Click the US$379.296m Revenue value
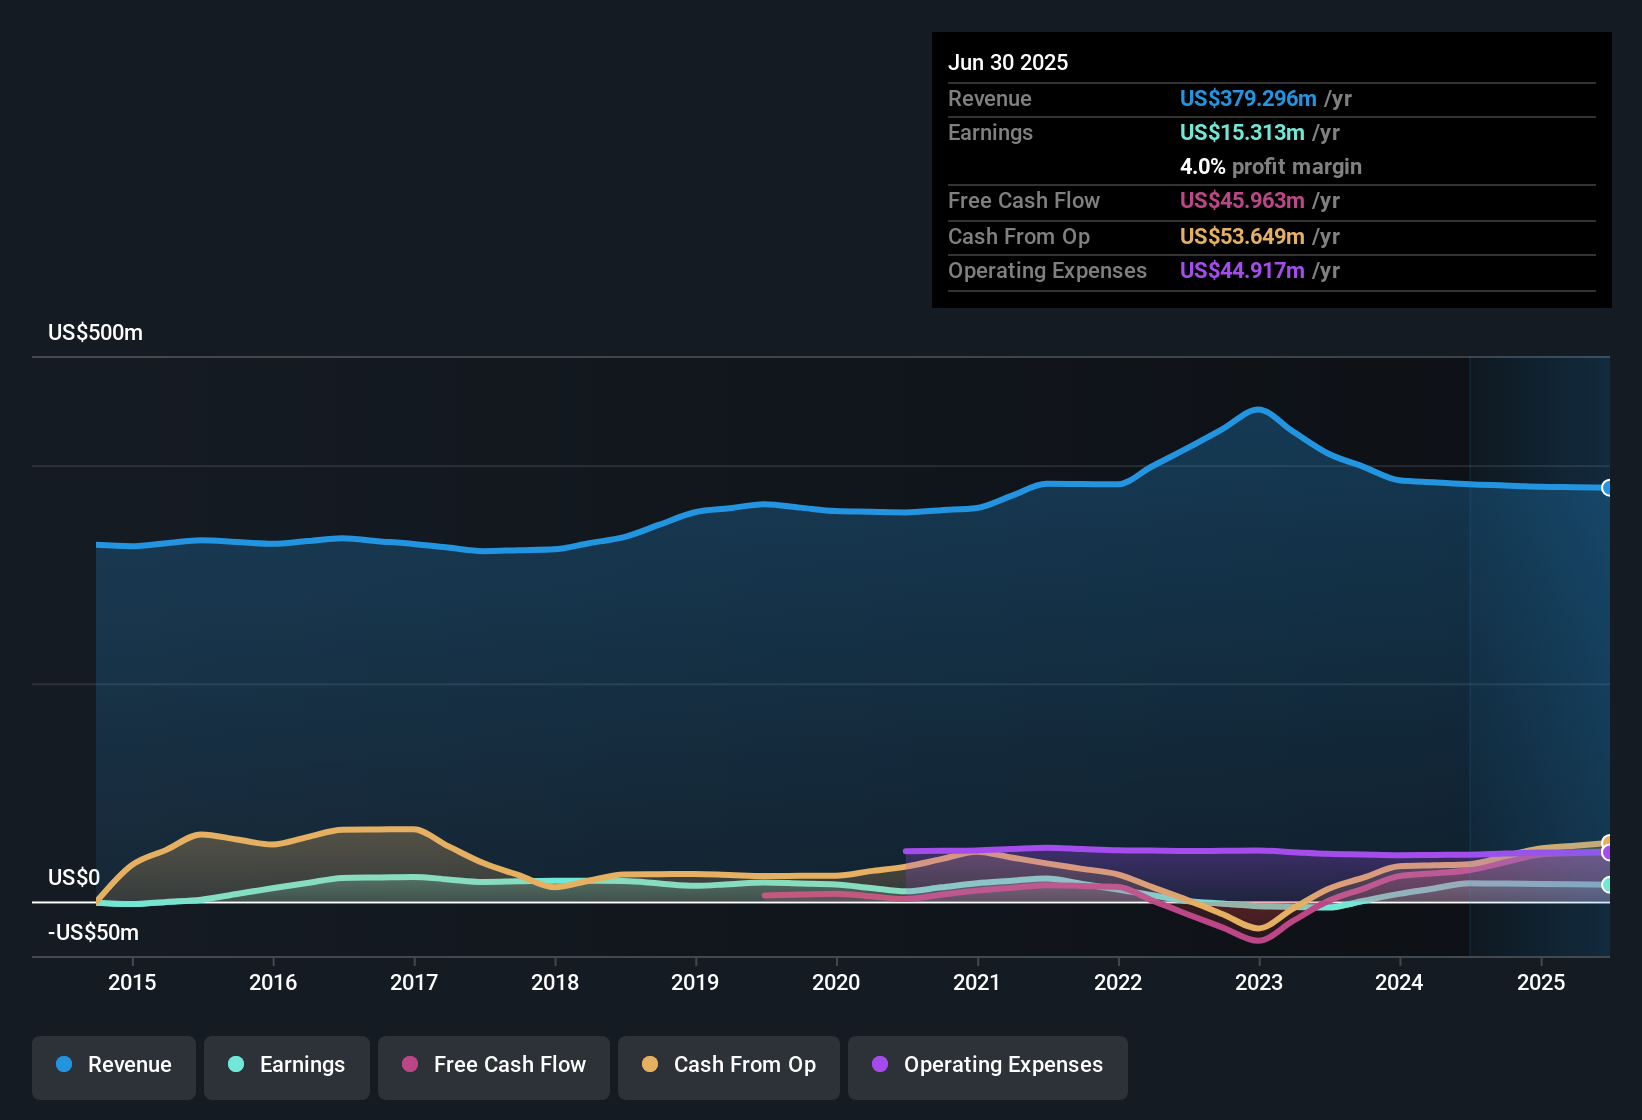Image resolution: width=1642 pixels, height=1120 pixels. click(1248, 98)
